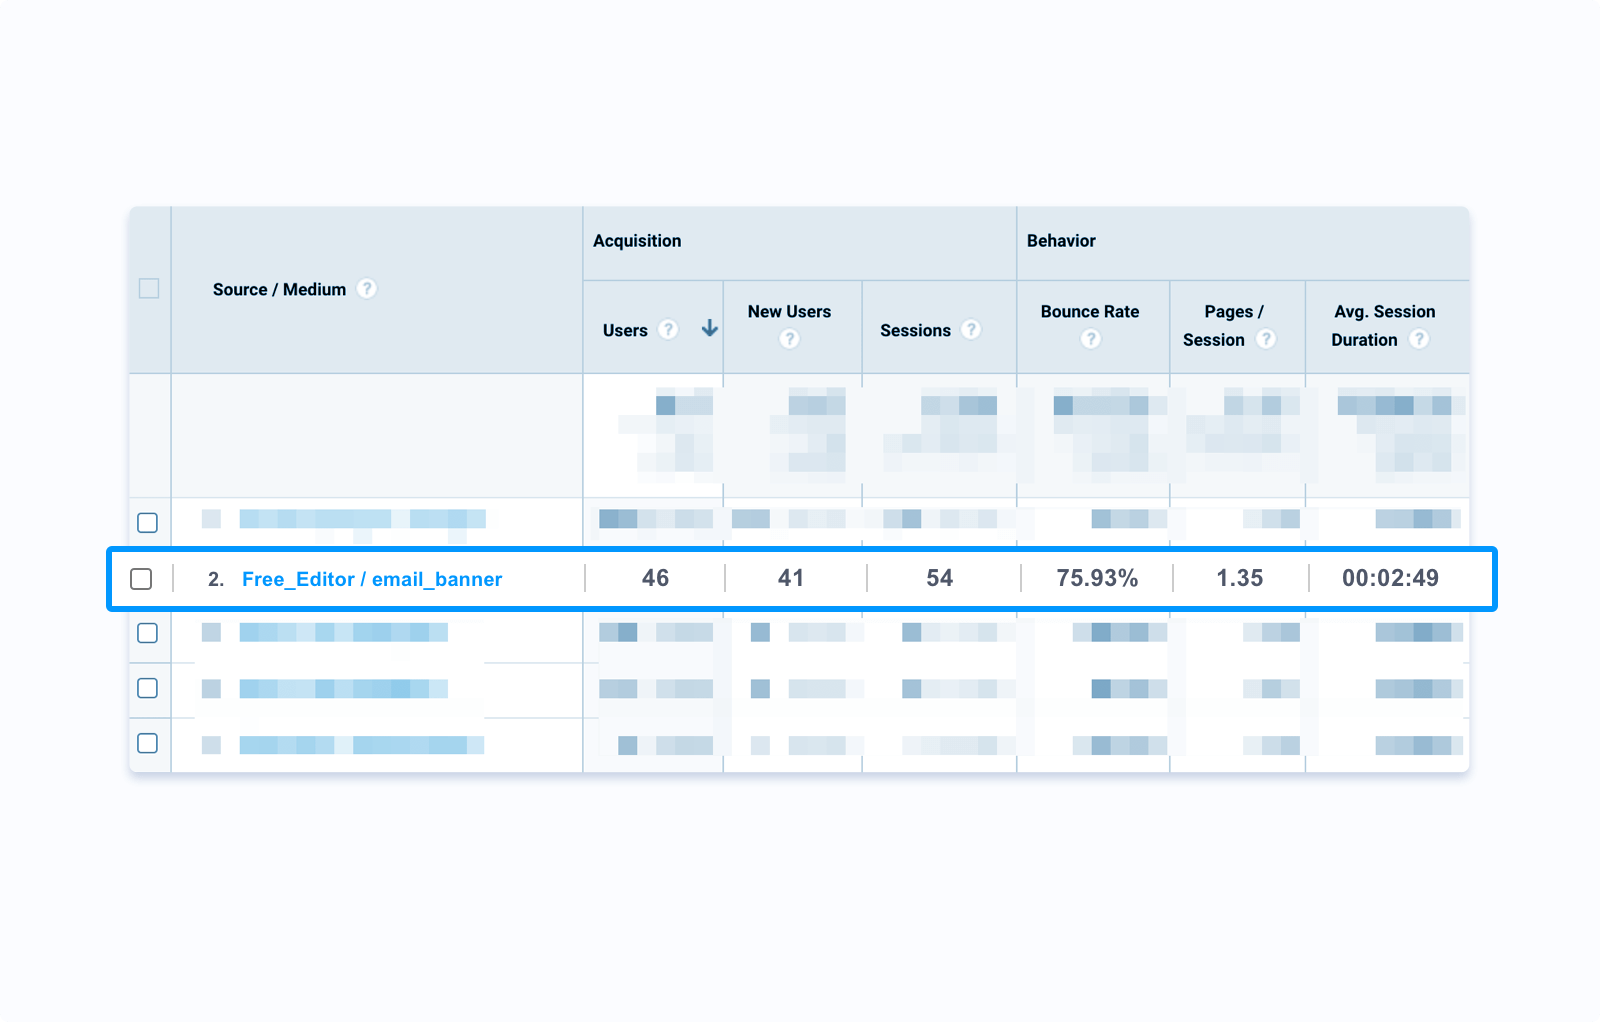Image resolution: width=1600 pixels, height=1022 pixels.
Task: Click the row number 2.
Action: point(215,579)
